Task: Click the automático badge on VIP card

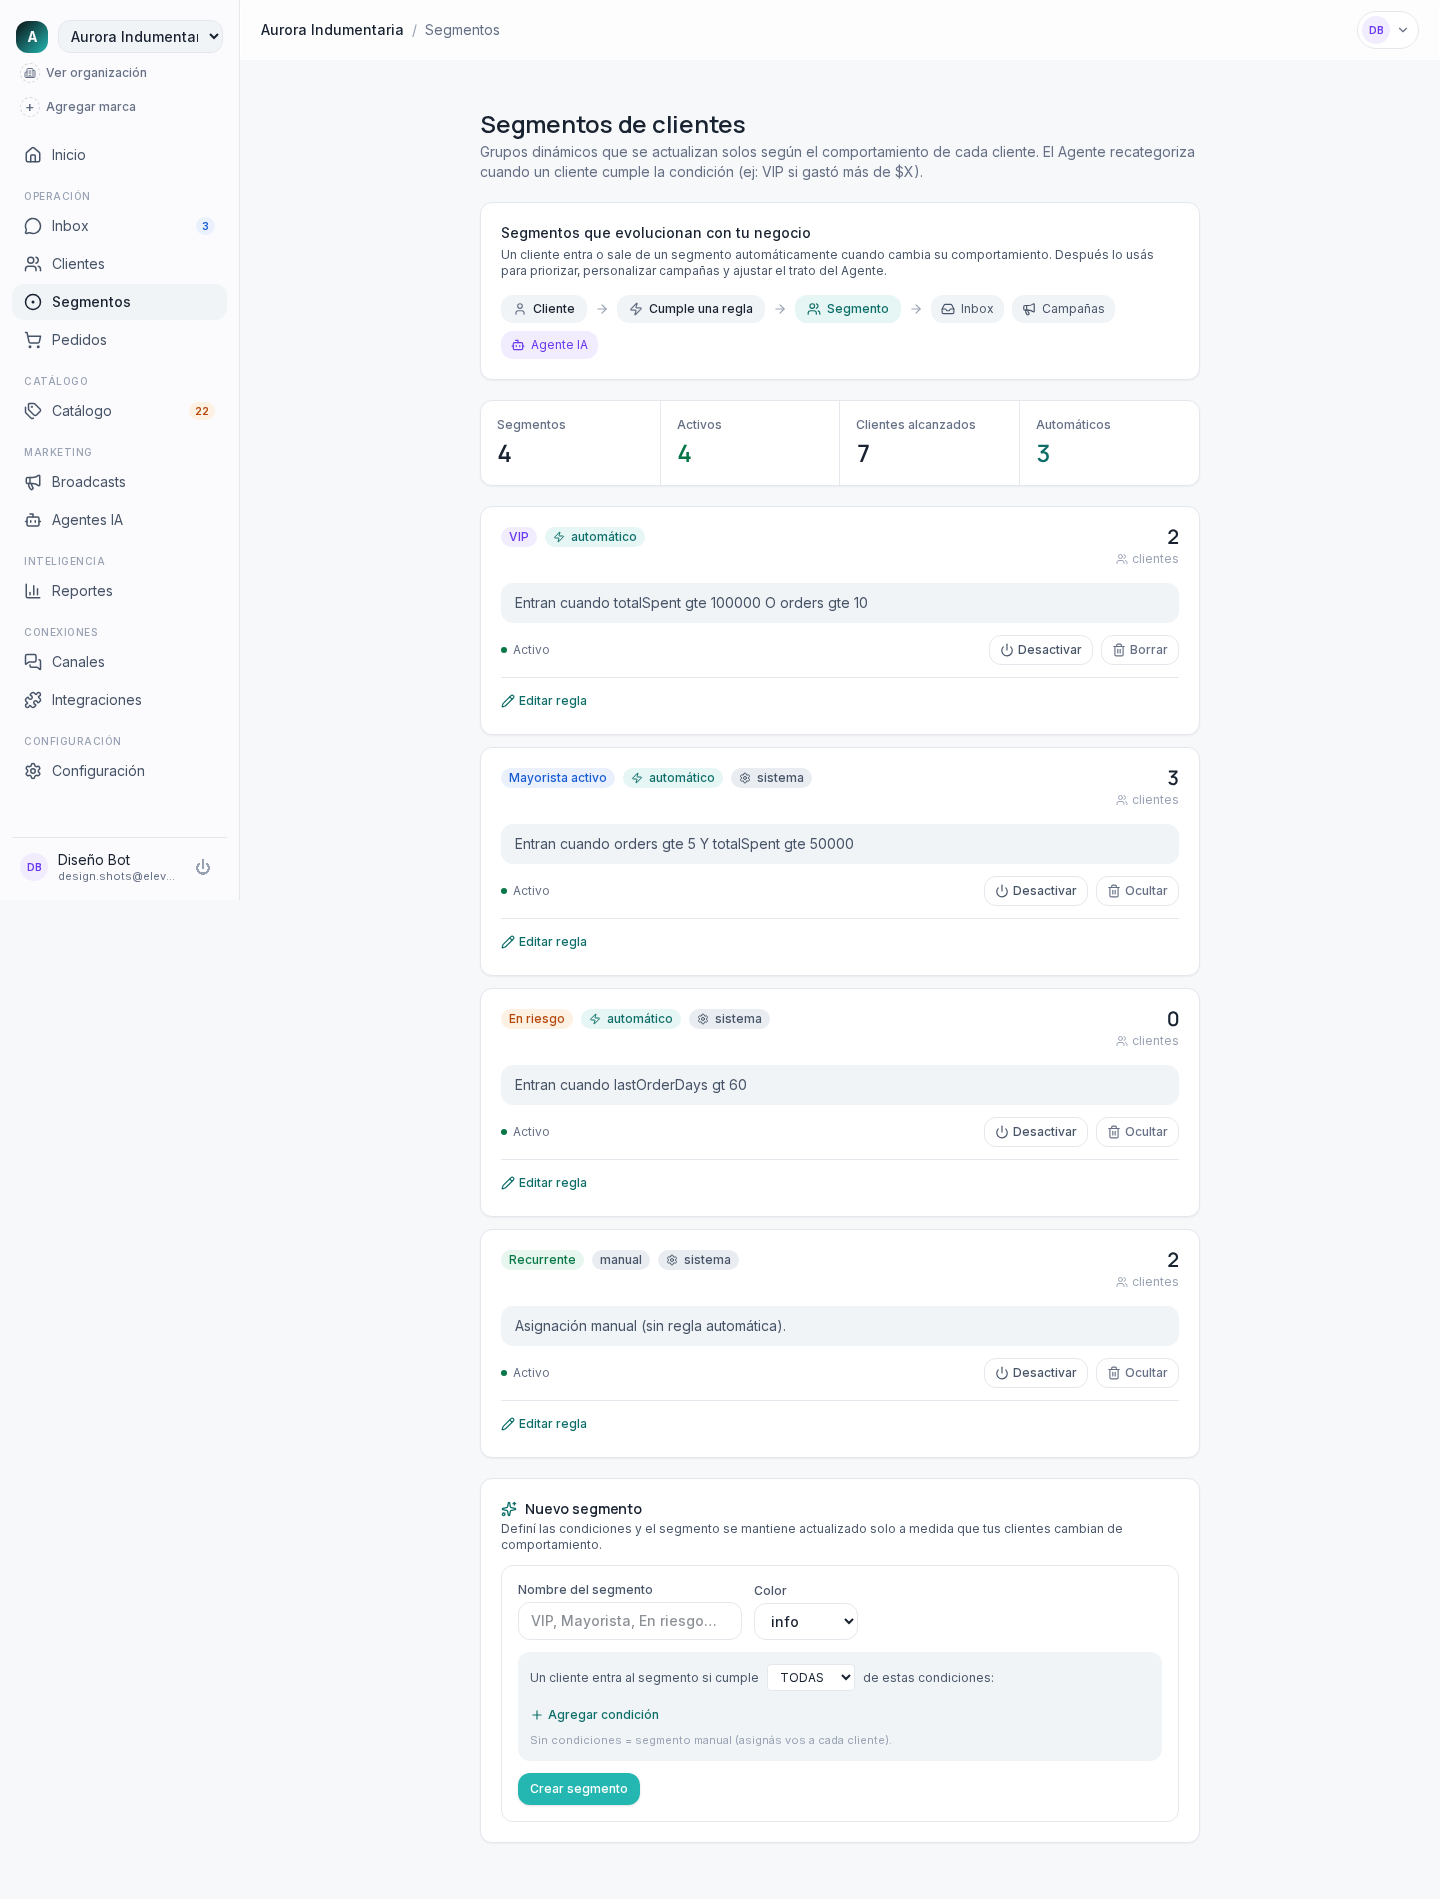Action: [595, 537]
